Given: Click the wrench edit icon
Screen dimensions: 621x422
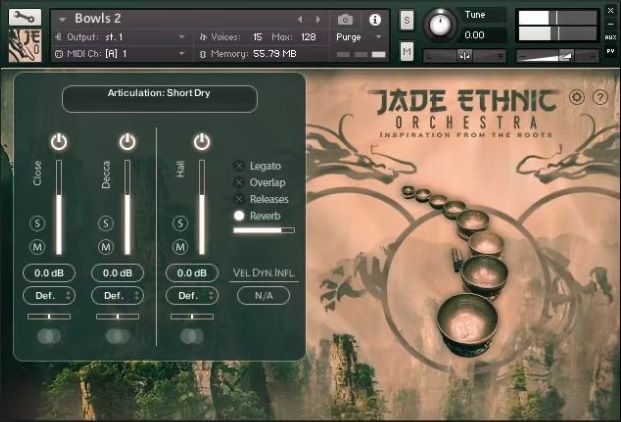Looking at the screenshot, I should [26, 18].
